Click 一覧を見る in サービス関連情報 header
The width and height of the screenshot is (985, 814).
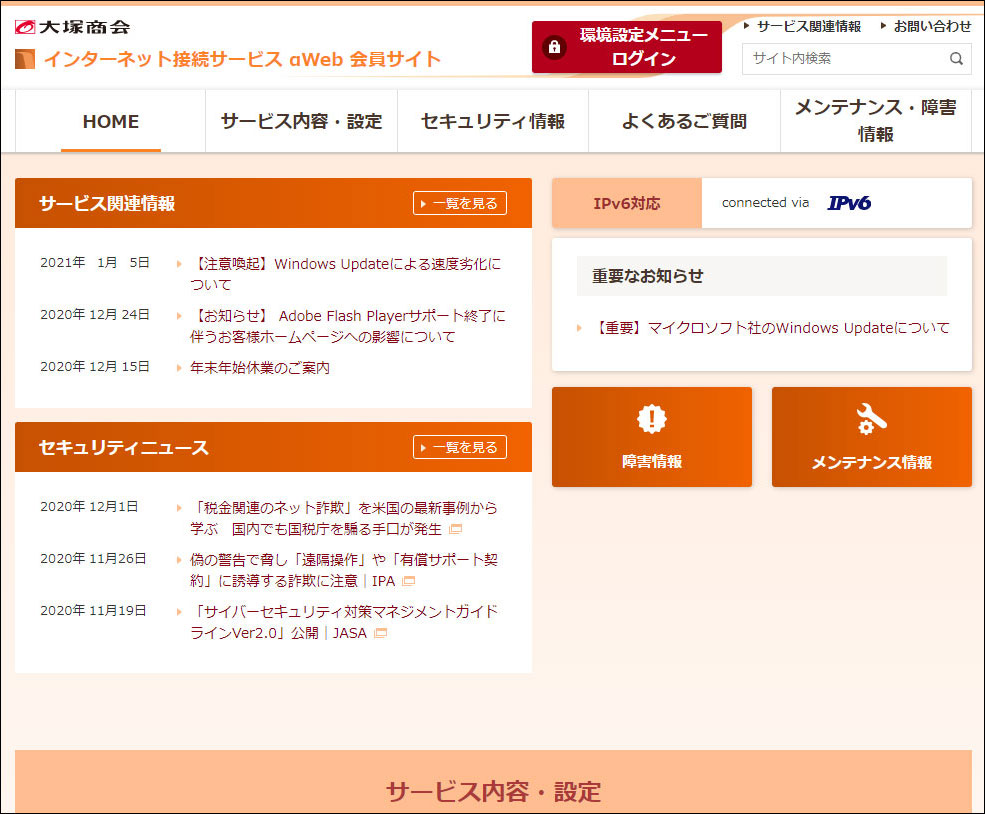pyautogui.click(x=460, y=203)
